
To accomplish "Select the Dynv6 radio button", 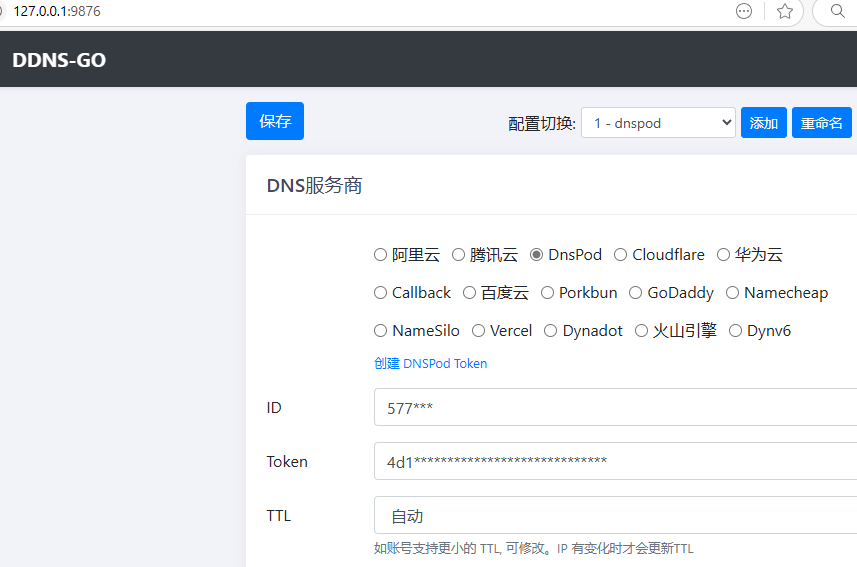I will tap(735, 331).
